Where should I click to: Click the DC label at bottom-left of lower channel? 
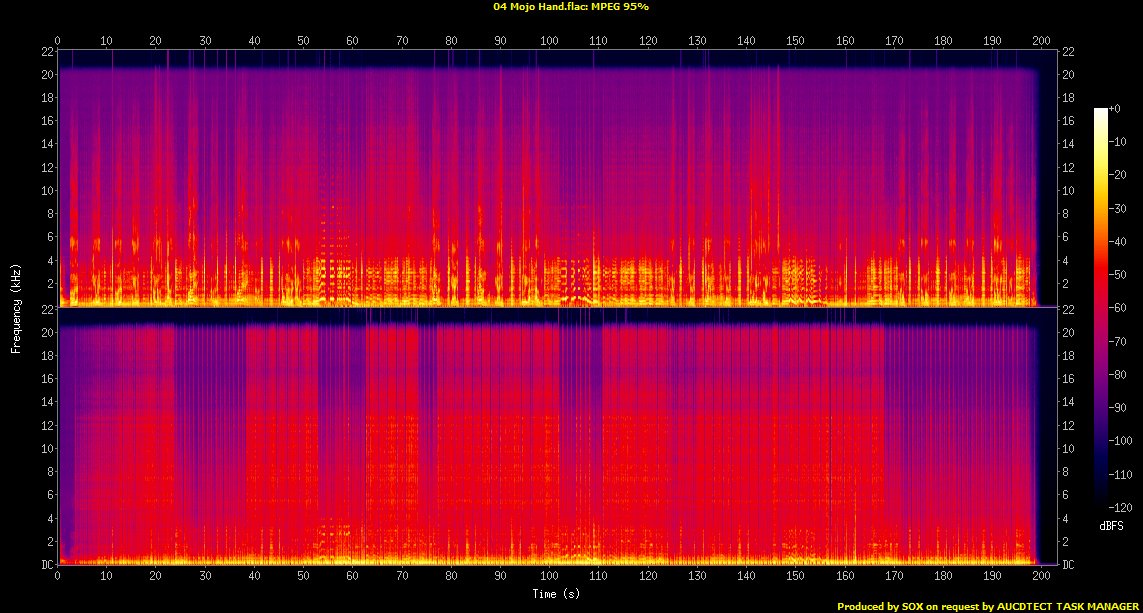(x=48, y=565)
